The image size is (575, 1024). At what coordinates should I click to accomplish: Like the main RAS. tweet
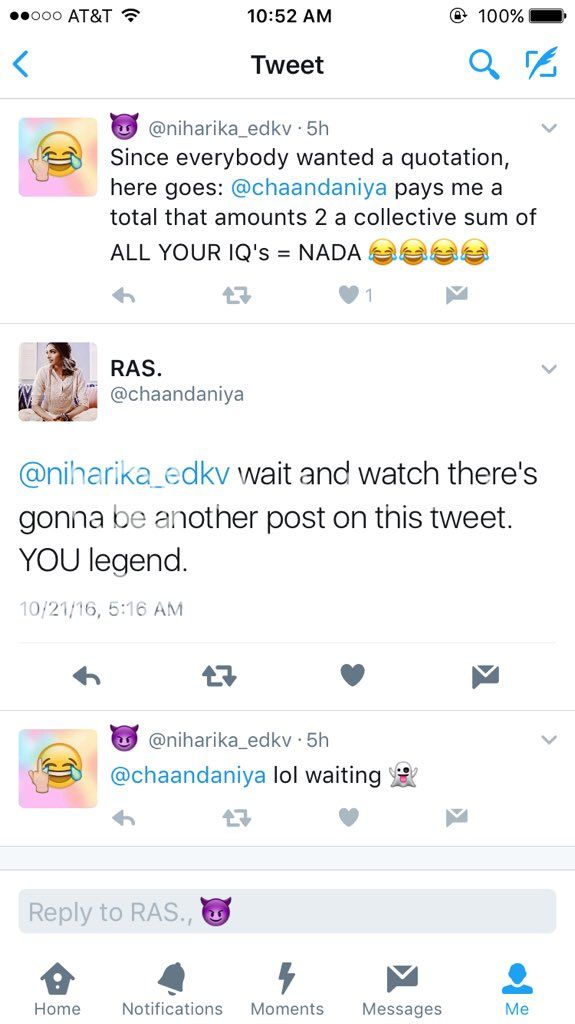(352, 675)
